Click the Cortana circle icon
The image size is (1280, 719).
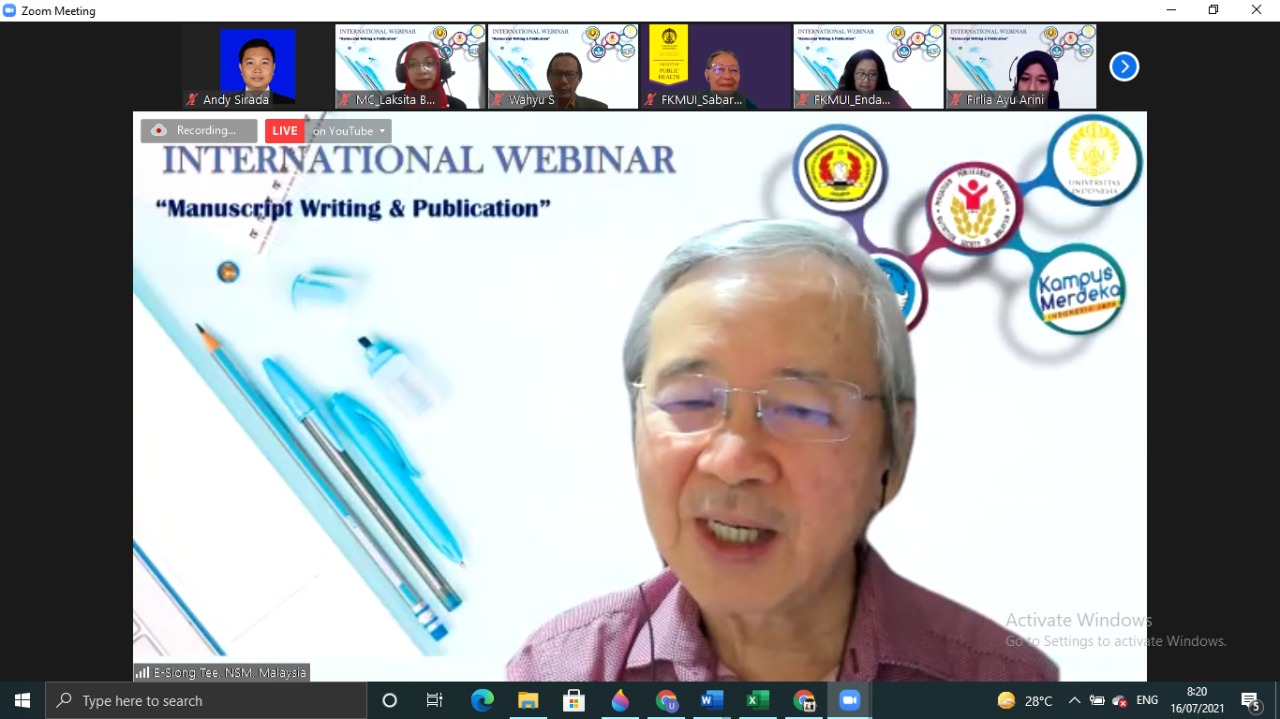click(x=390, y=700)
